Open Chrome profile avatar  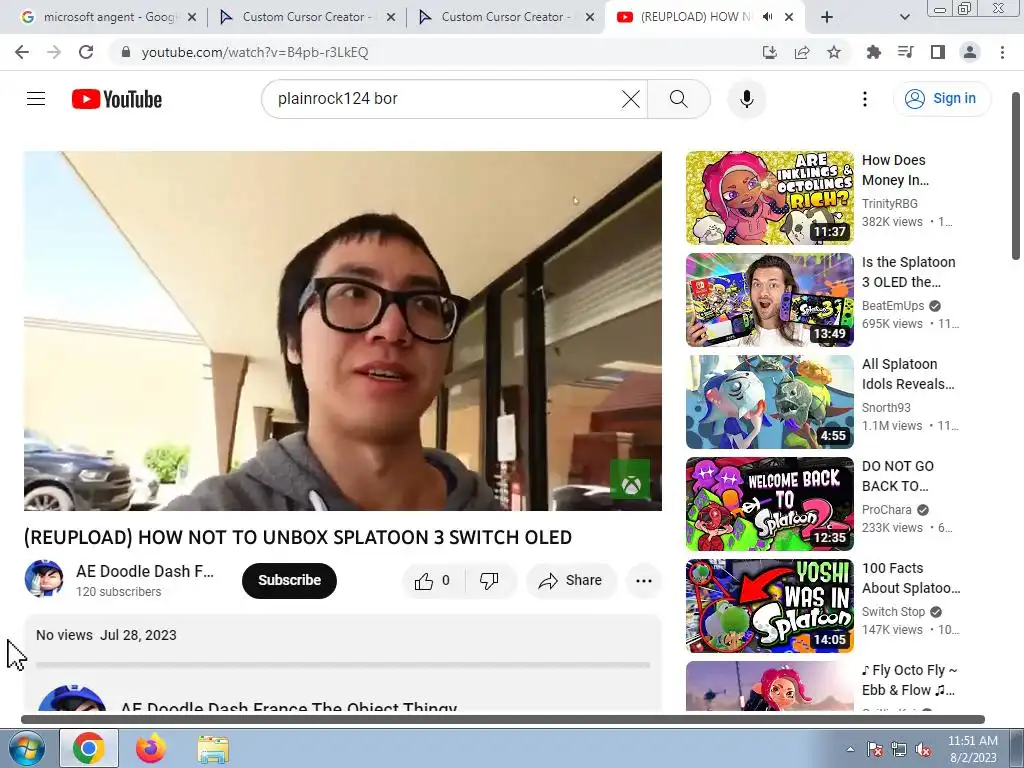970,52
